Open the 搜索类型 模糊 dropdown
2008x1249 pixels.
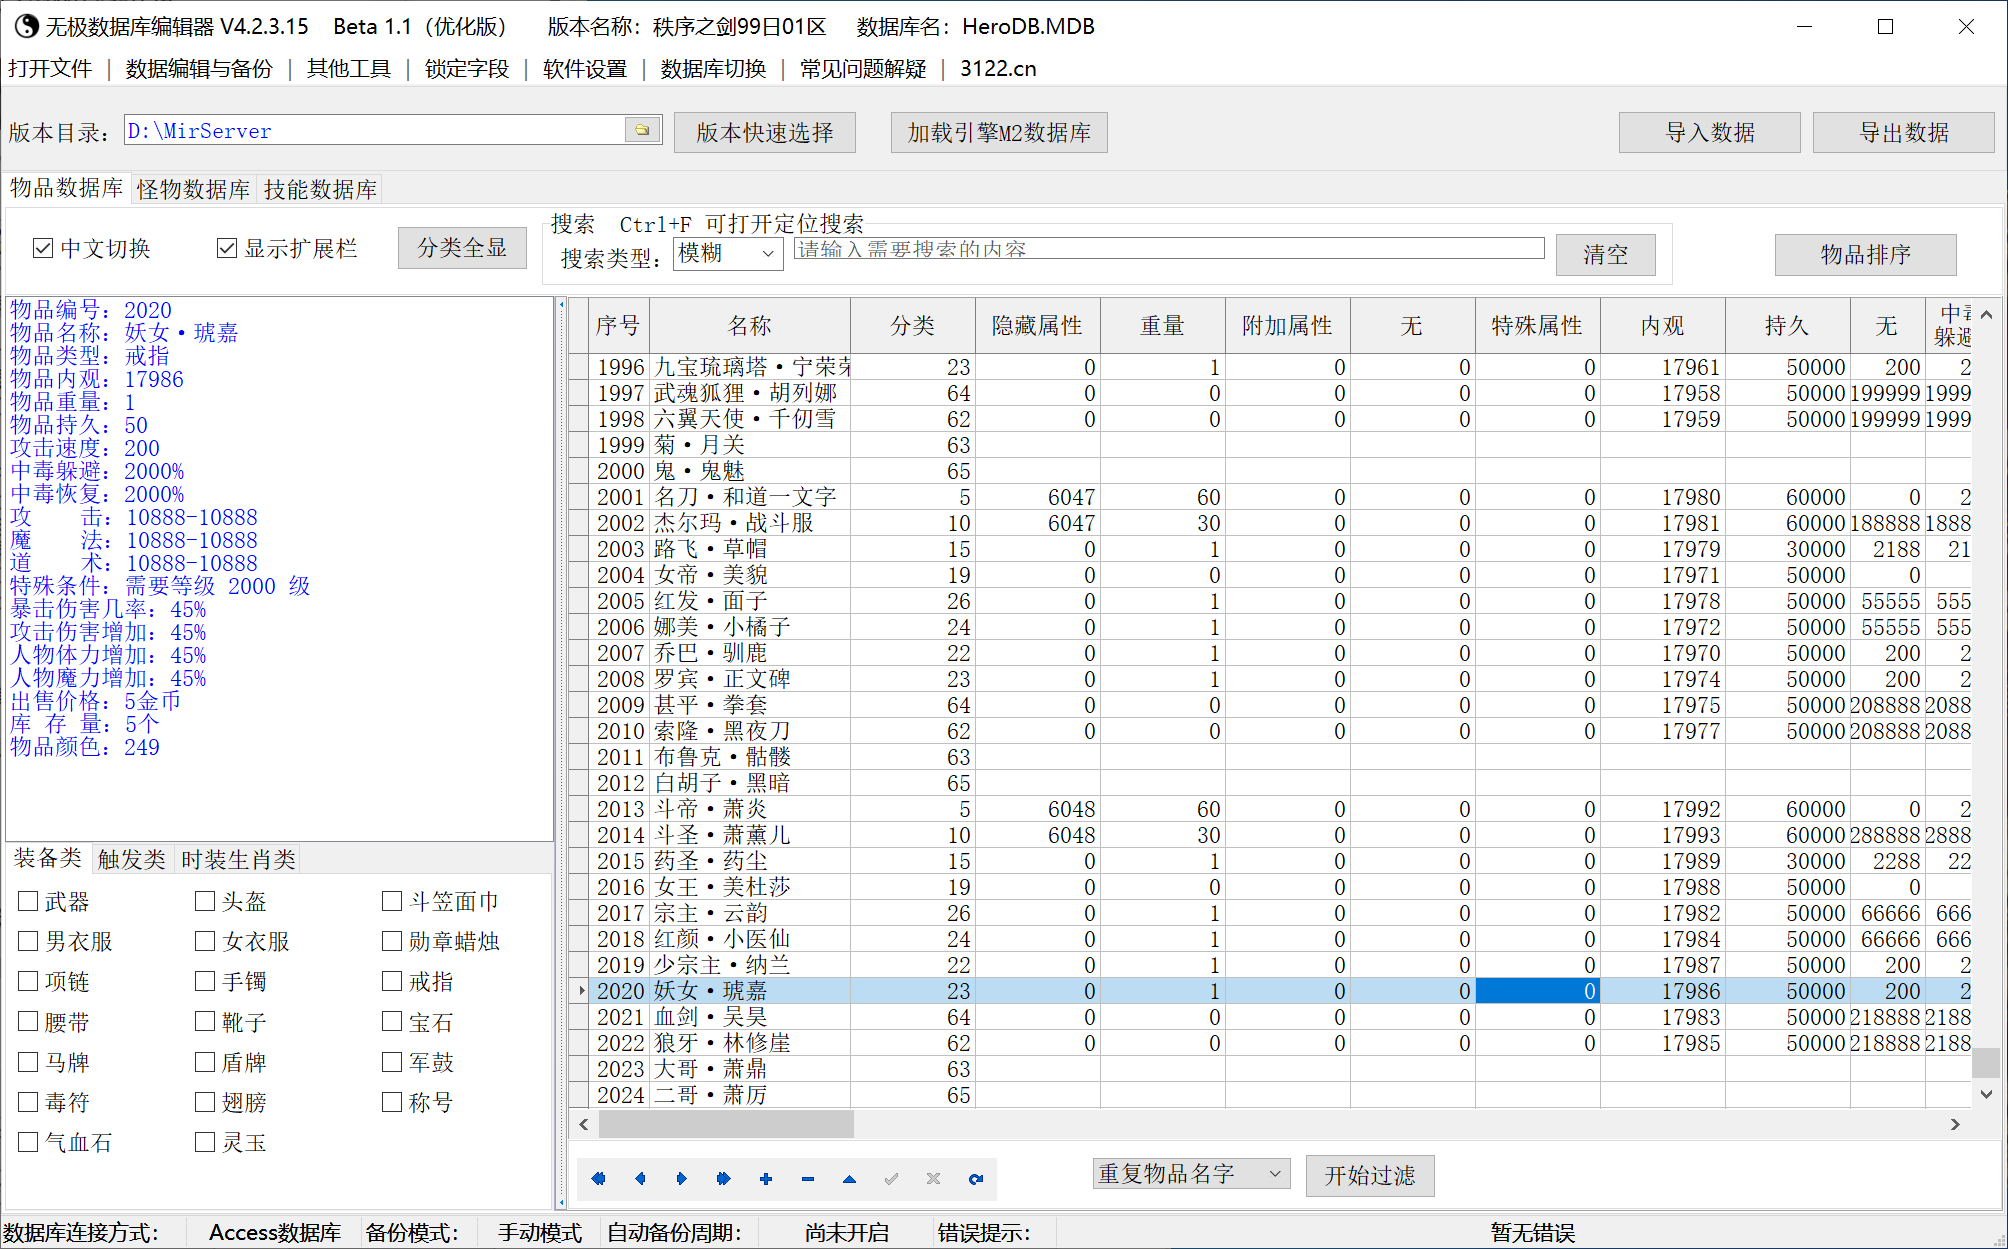click(728, 254)
